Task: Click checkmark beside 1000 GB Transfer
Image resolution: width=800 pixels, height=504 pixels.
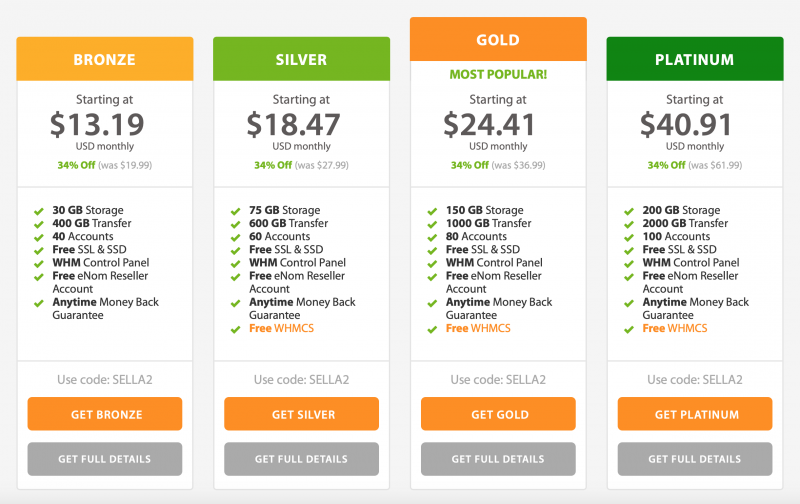Action: pyautogui.click(x=432, y=224)
